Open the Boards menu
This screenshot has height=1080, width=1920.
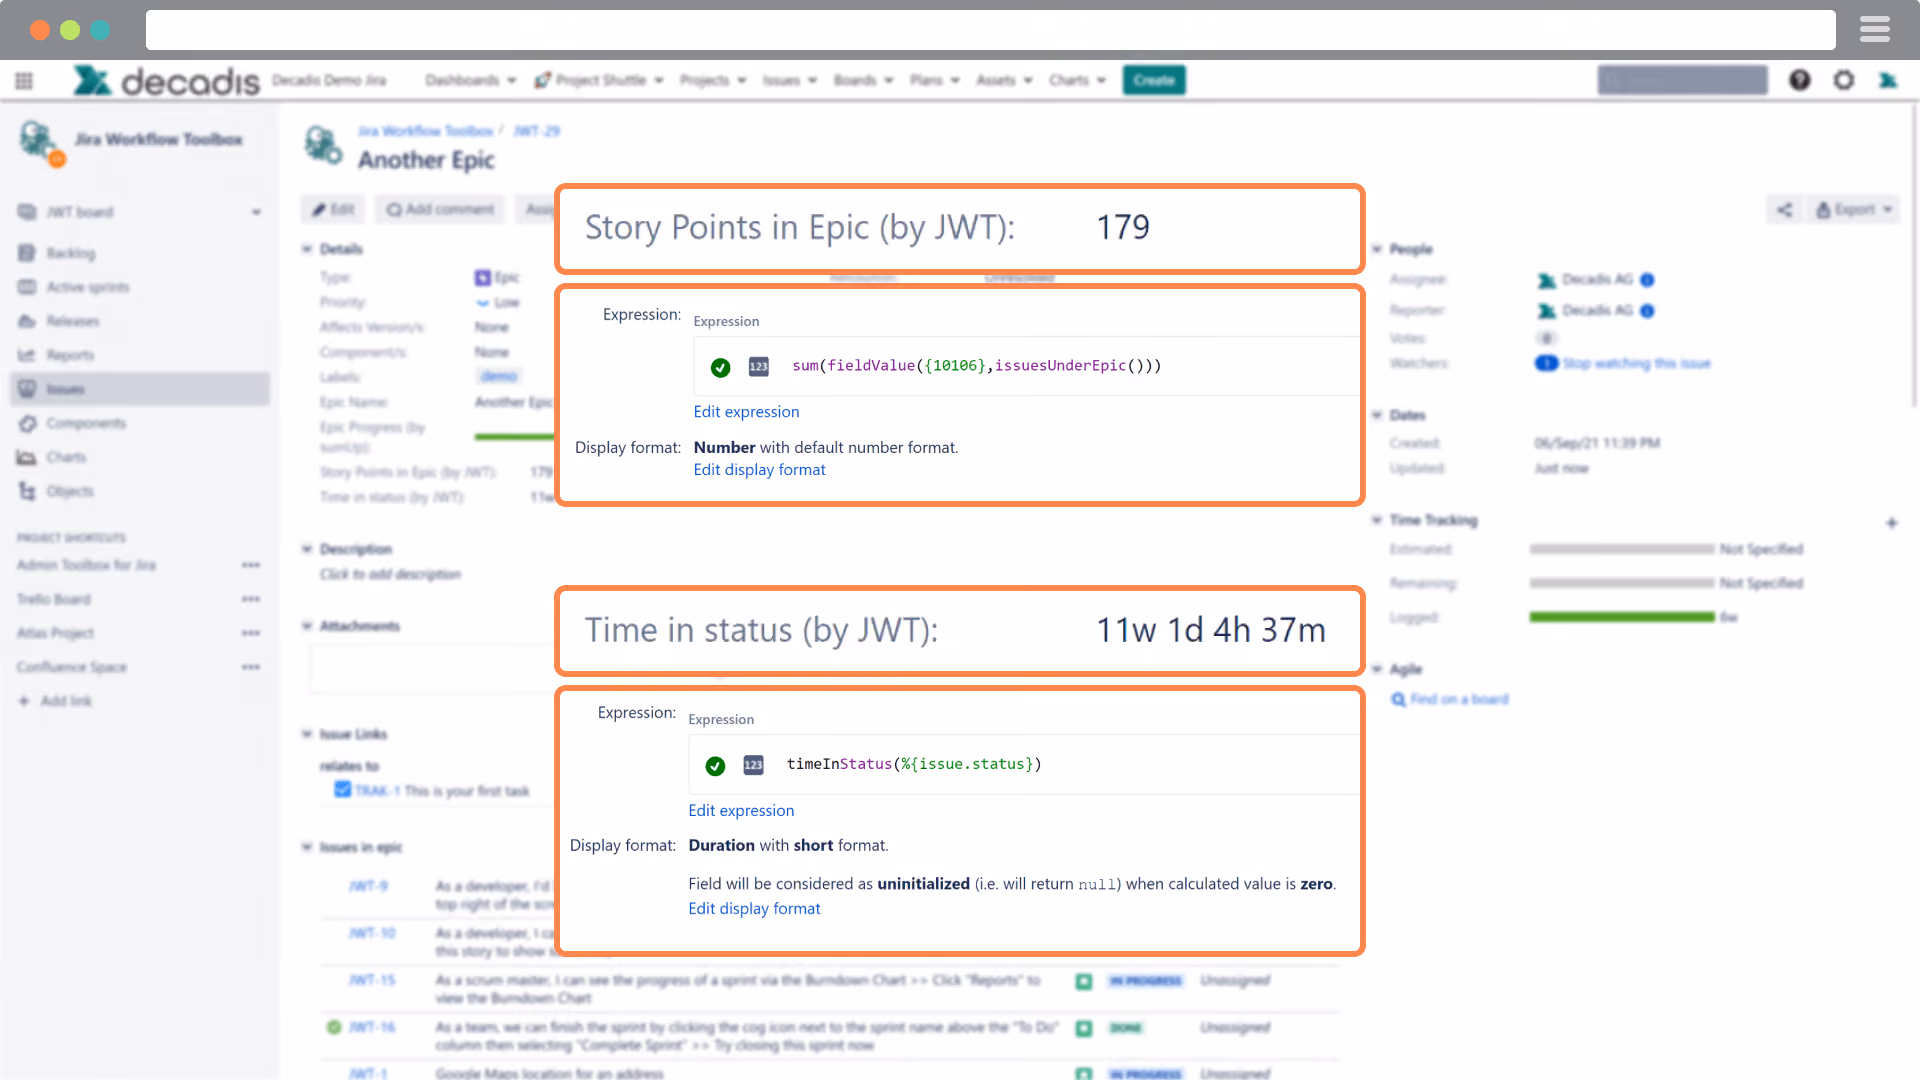point(863,80)
